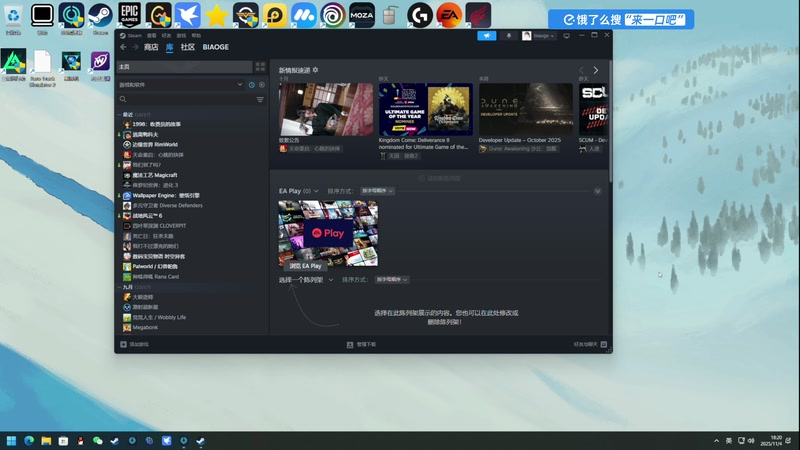Image resolution: width=800 pixels, height=450 pixels.
Task: Select Diverse Defenders in the game list
Action: [x=167, y=206]
